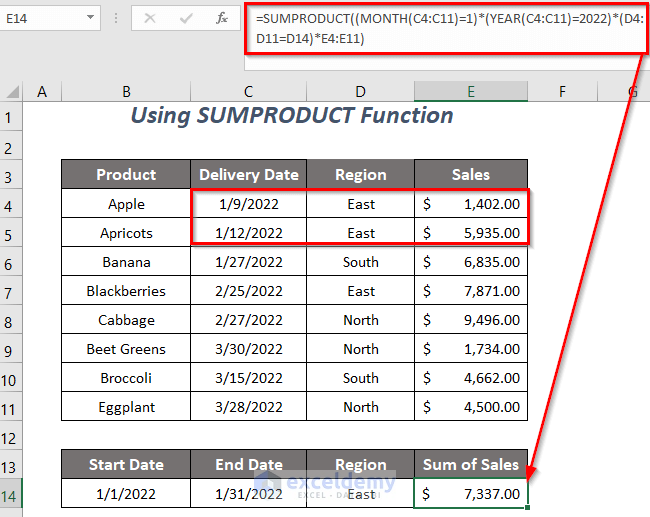The image size is (650, 517).
Task: Click the title cell Using SUMPRODUCT Function
Action: pyautogui.click(x=292, y=116)
